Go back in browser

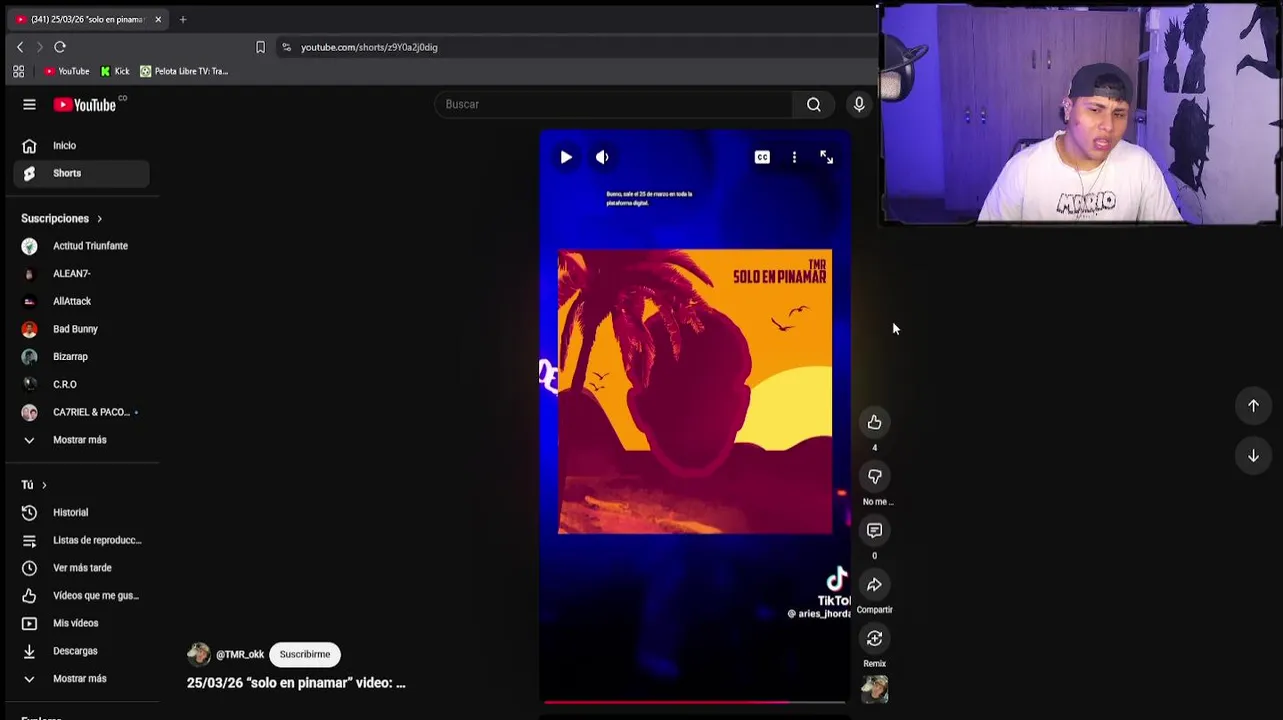(x=20, y=47)
